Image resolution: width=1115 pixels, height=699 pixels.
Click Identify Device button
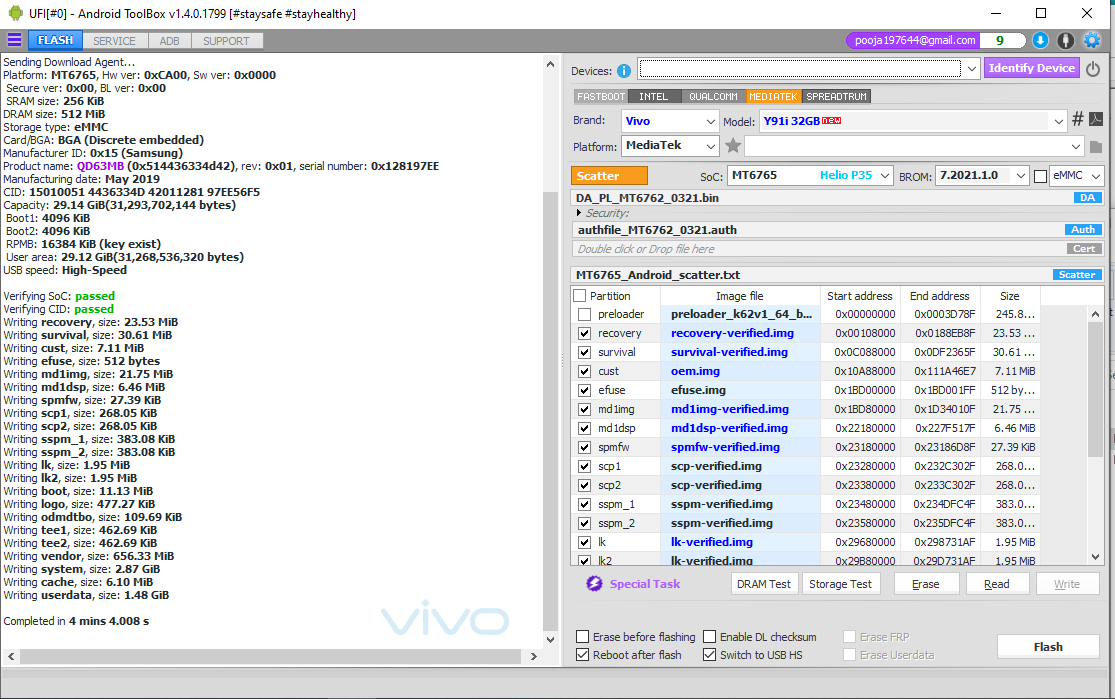[1031, 68]
